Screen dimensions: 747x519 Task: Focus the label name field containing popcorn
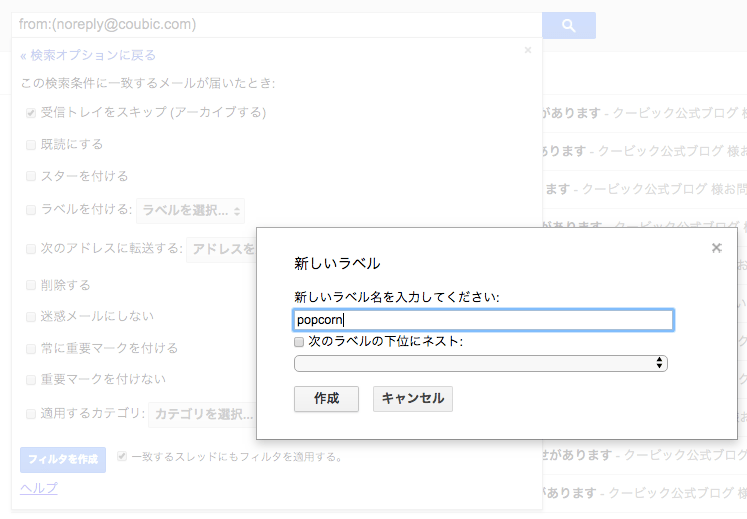click(483, 320)
